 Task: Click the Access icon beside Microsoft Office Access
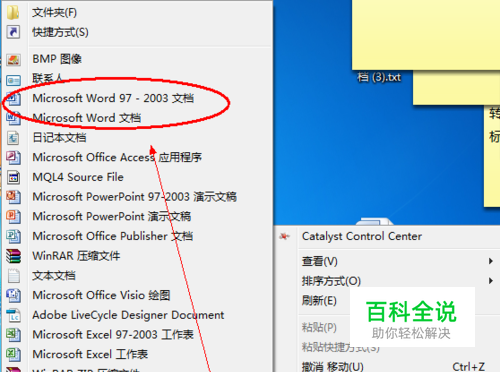13,157
